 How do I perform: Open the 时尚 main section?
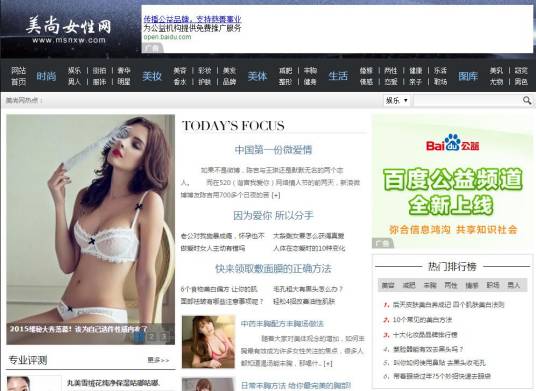tap(46, 76)
